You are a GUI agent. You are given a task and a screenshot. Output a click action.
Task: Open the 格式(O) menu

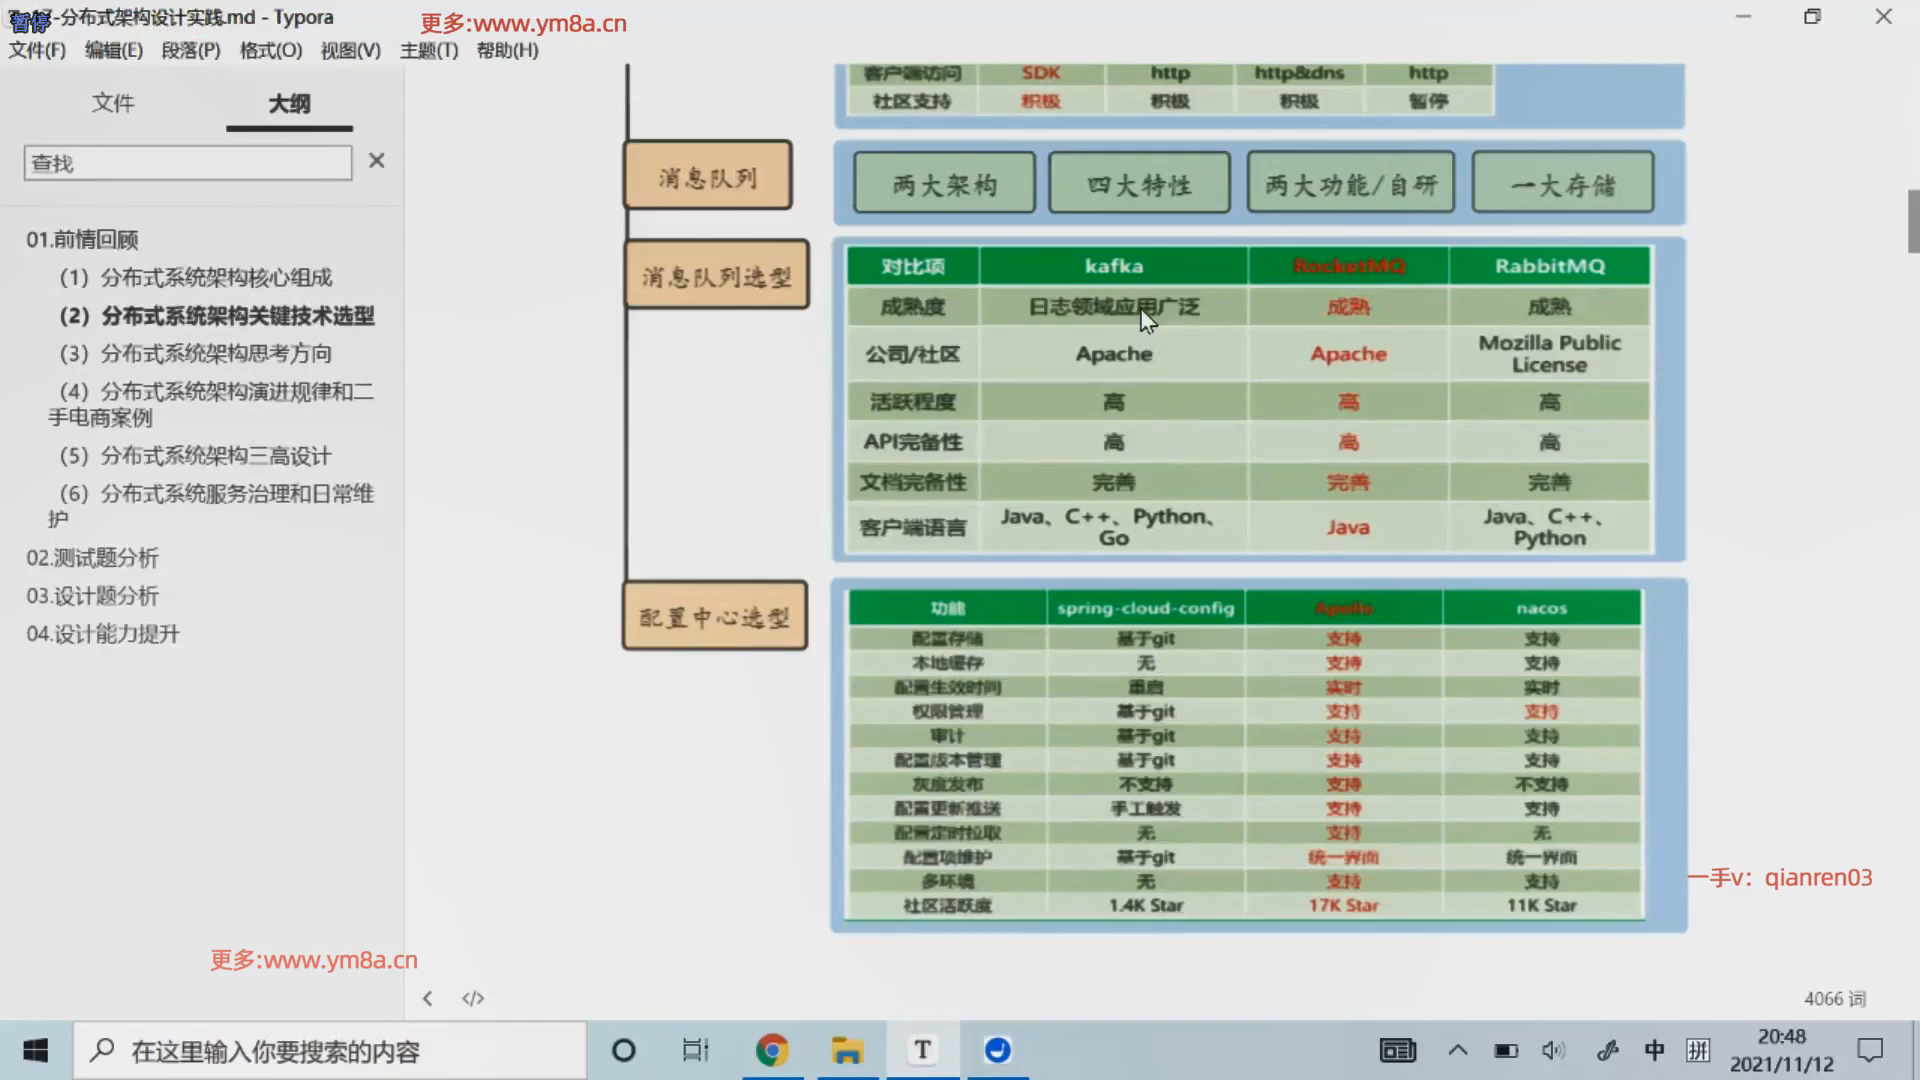(271, 50)
